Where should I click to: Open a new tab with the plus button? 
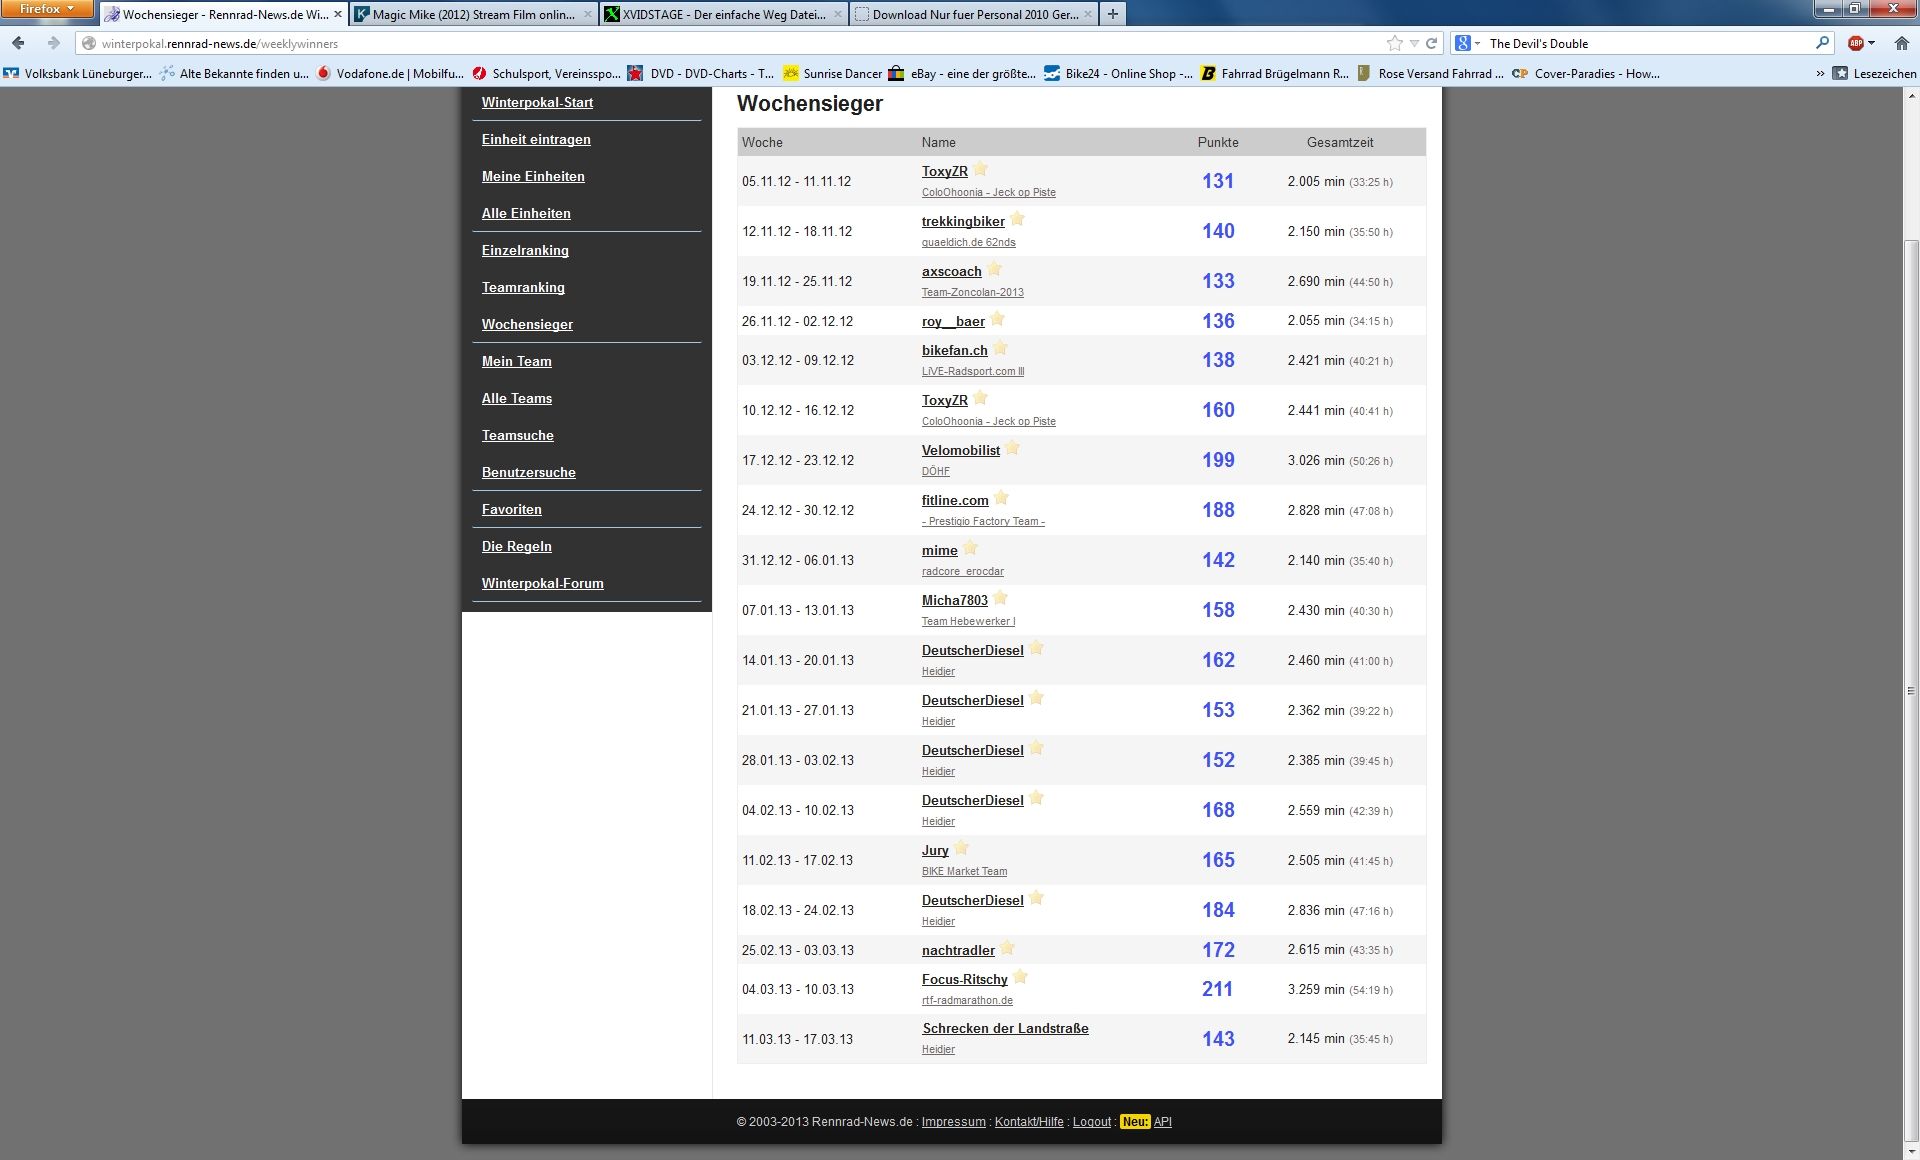coord(1112,14)
